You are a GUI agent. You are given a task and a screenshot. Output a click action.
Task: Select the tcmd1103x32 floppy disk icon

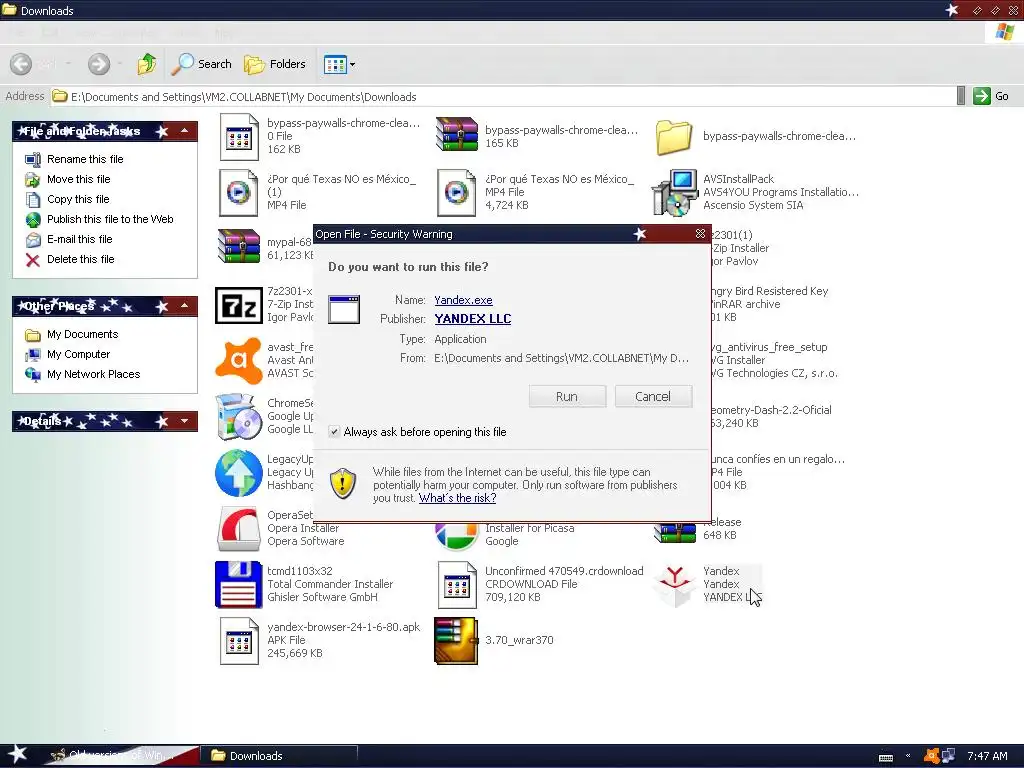coord(238,584)
